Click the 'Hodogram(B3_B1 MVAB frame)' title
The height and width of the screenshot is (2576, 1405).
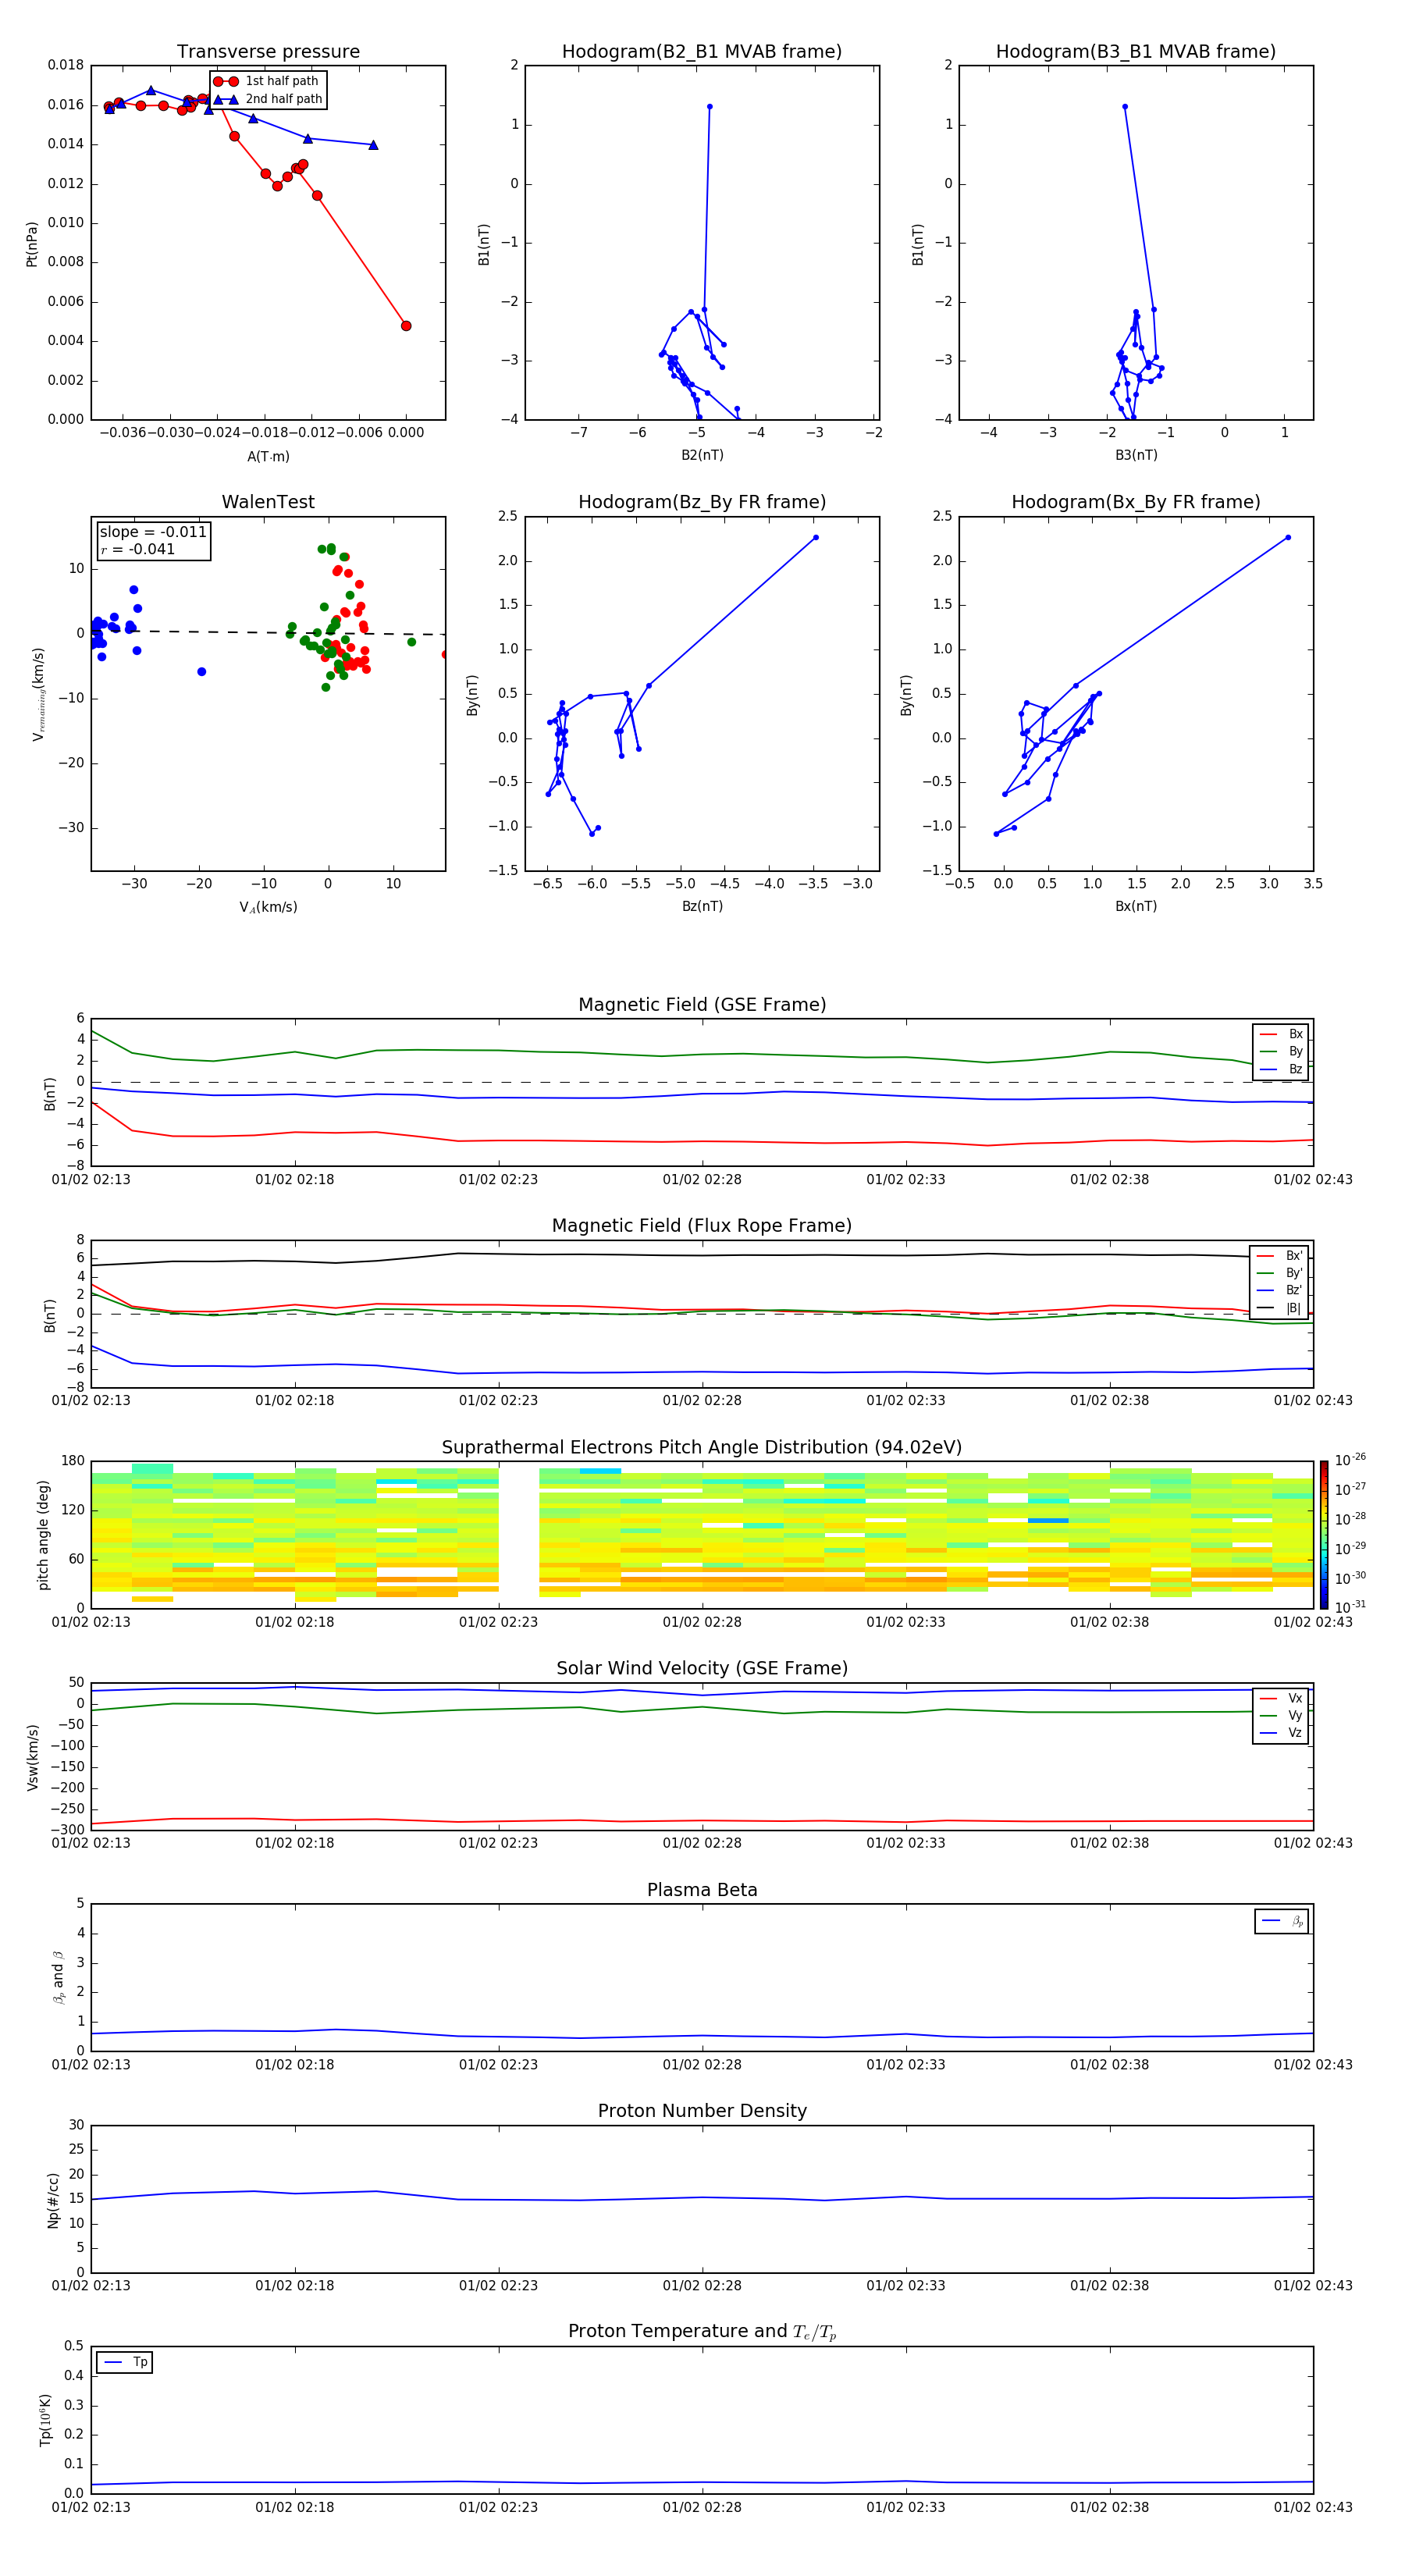click(x=1136, y=52)
